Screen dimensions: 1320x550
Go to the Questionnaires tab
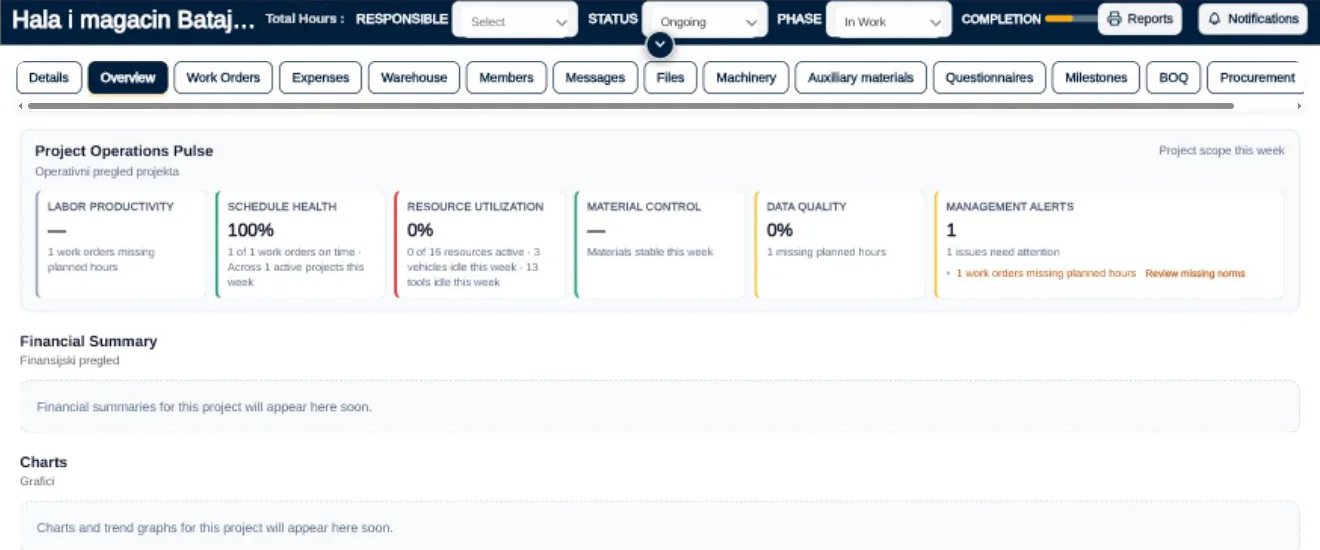[x=989, y=78]
